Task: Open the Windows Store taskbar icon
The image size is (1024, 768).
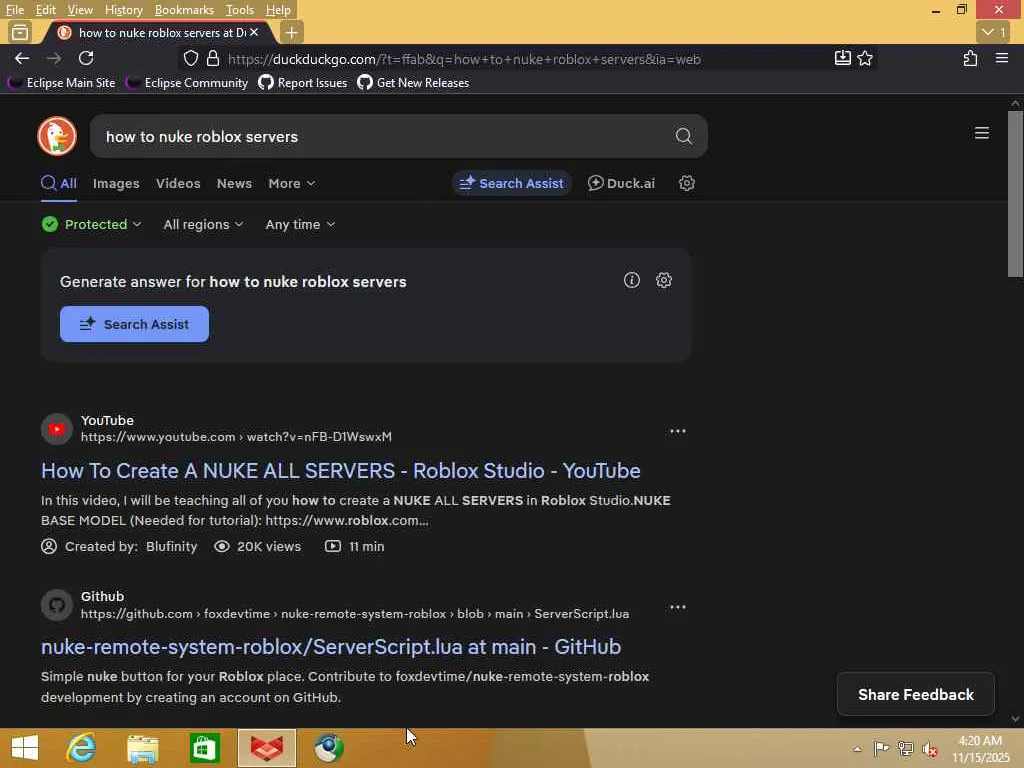Action: coord(204,748)
